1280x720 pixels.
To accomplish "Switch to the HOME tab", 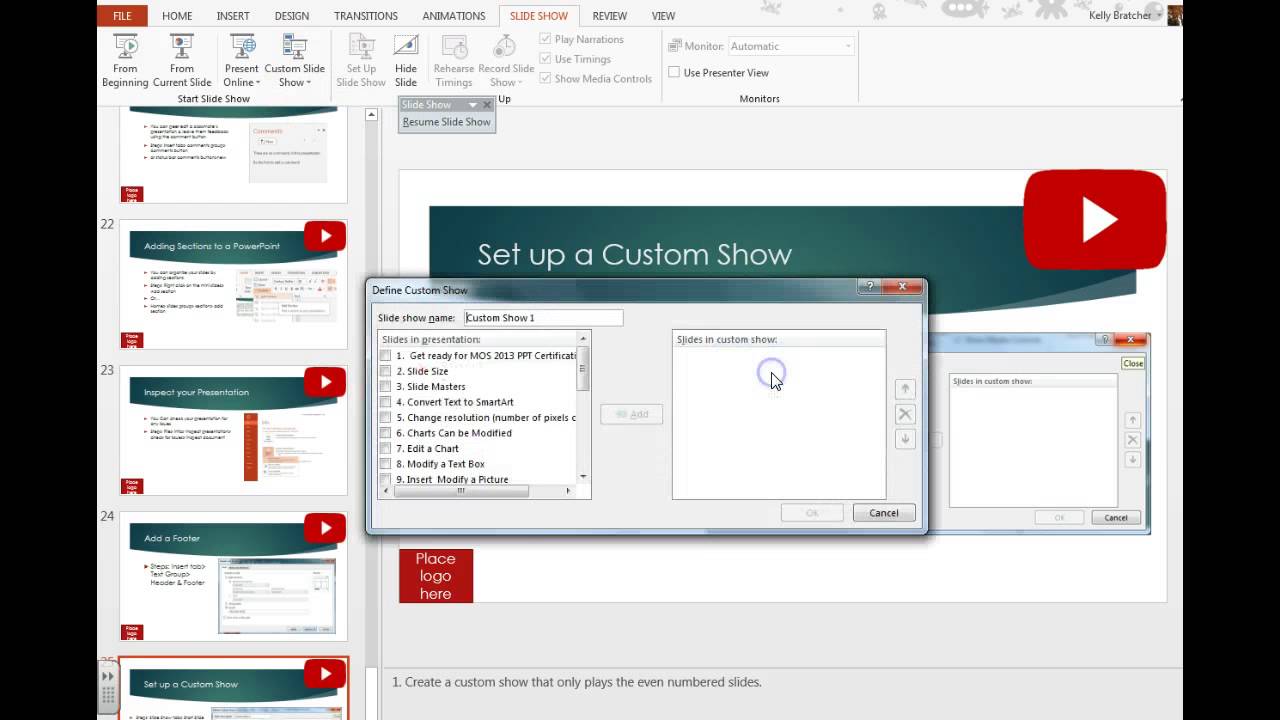I will click(x=177, y=16).
